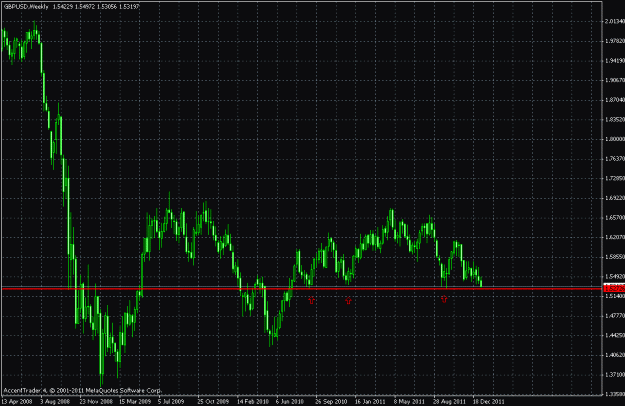This screenshot has height=406, width=625.
Task: Select the red up arrow below the late-2010 low
Action: [348, 300]
